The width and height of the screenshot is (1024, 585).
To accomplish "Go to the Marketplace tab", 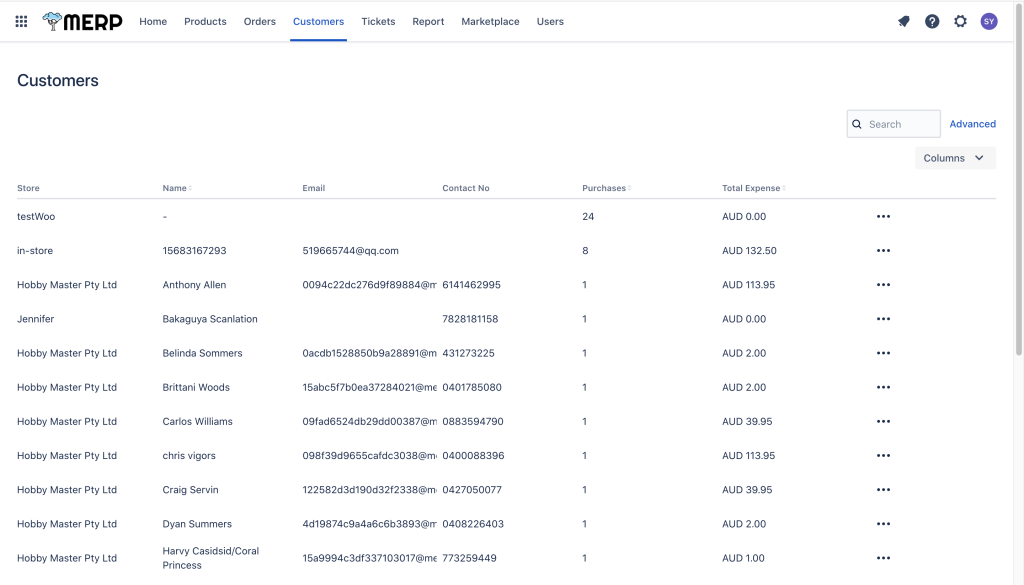I will click(490, 21).
